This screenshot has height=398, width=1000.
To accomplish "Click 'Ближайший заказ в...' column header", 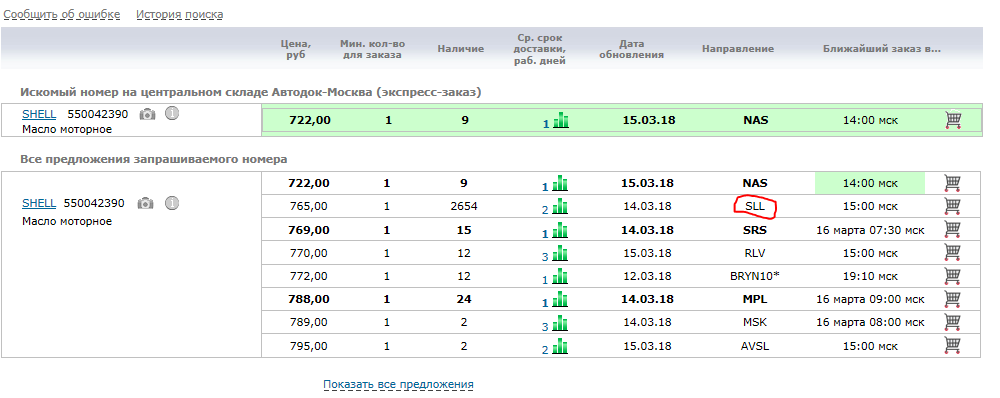I will [x=882, y=49].
